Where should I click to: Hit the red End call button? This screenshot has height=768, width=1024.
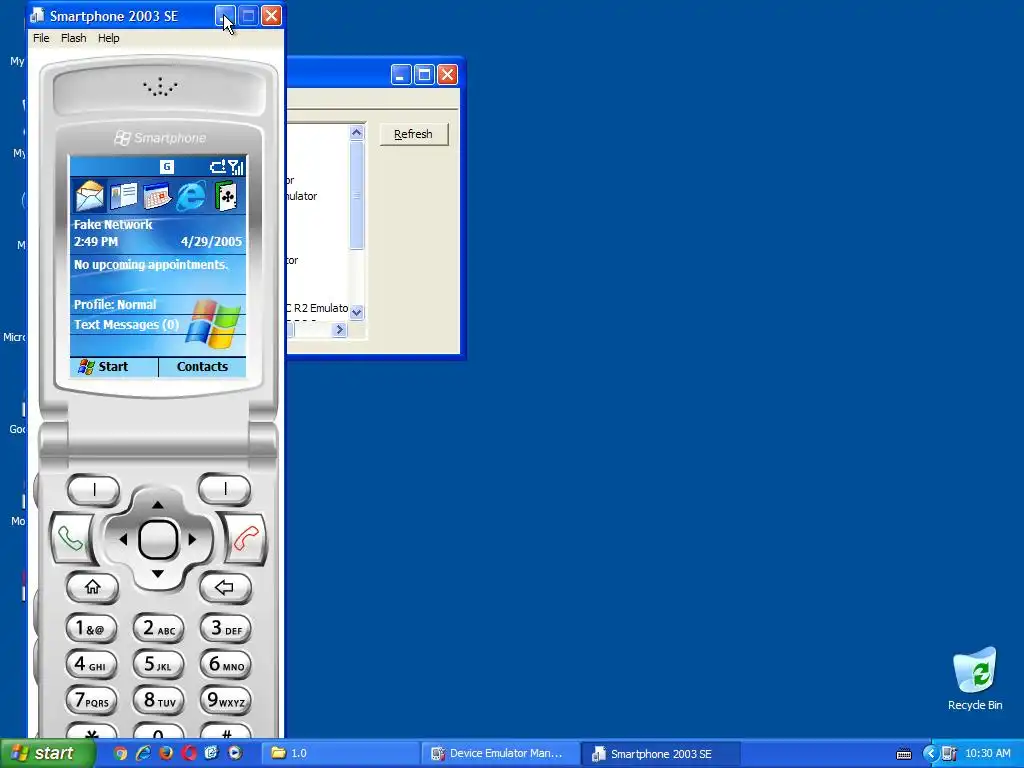tap(246, 539)
